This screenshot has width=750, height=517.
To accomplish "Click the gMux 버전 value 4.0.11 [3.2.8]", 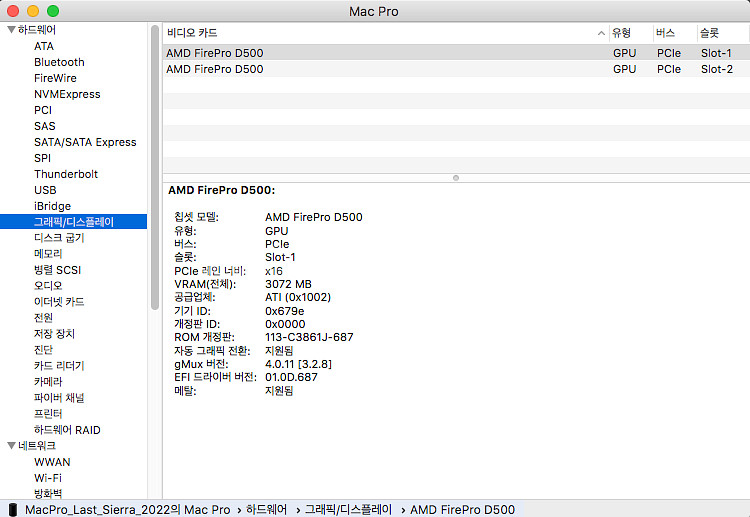I will click(x=298, y=364).
